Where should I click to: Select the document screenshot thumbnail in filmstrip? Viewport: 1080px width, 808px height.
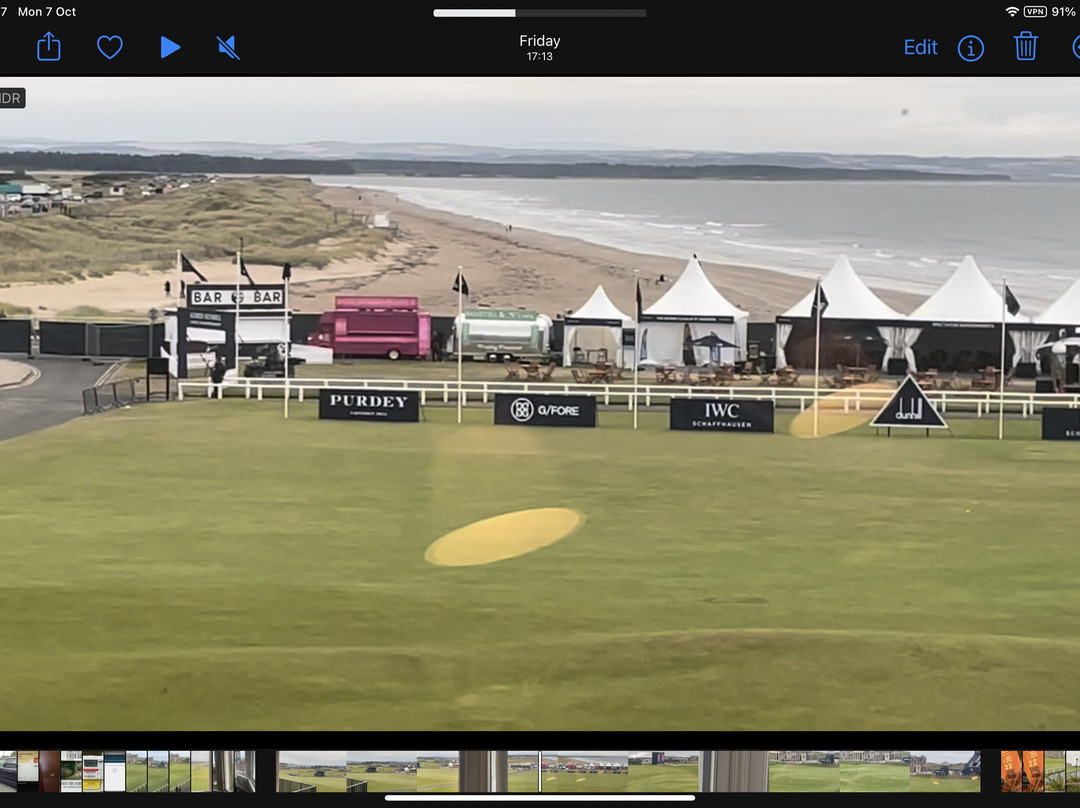[x=93, y=771]
